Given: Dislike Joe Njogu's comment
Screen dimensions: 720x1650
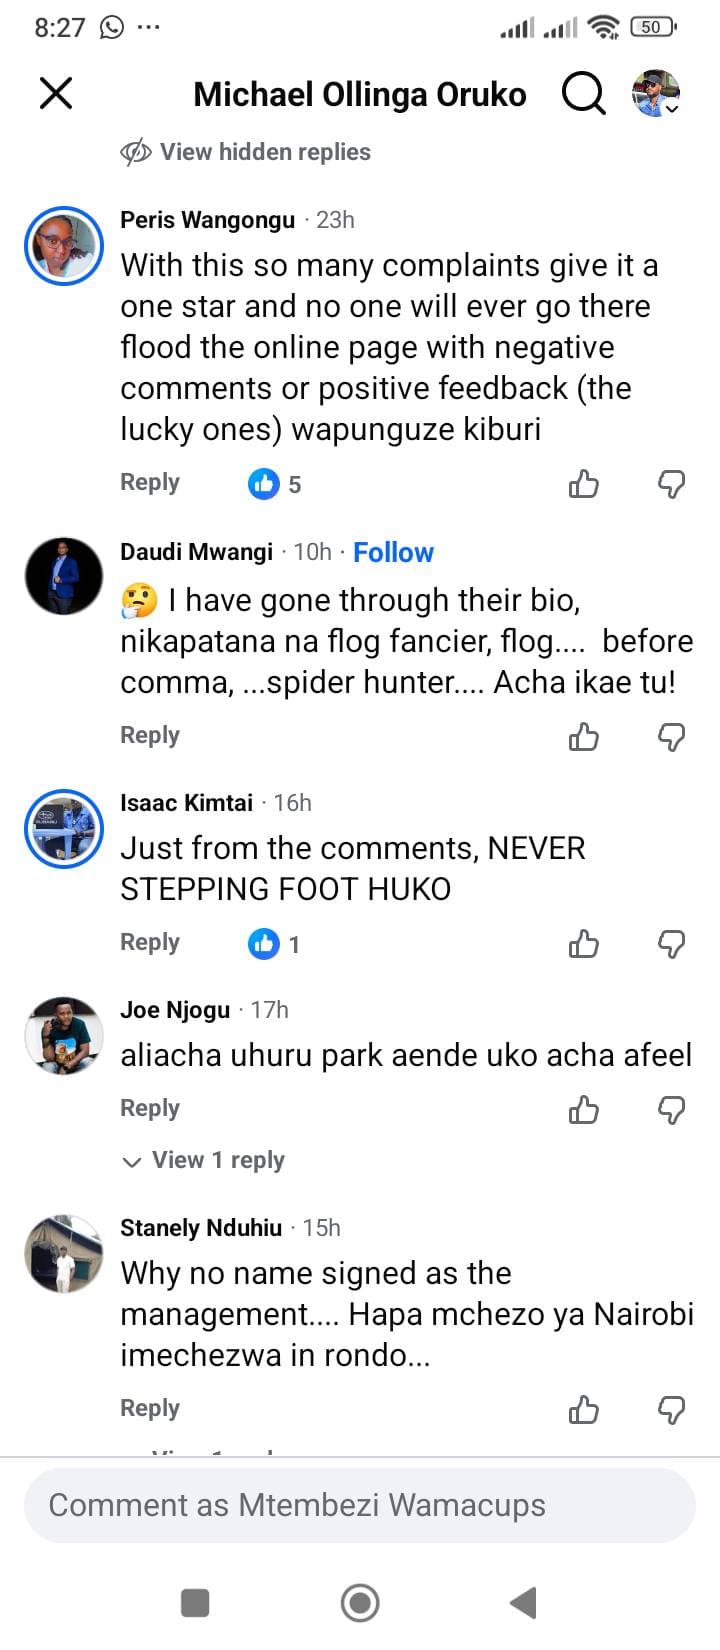Looking at the screenshot, I should (671, 1110).
